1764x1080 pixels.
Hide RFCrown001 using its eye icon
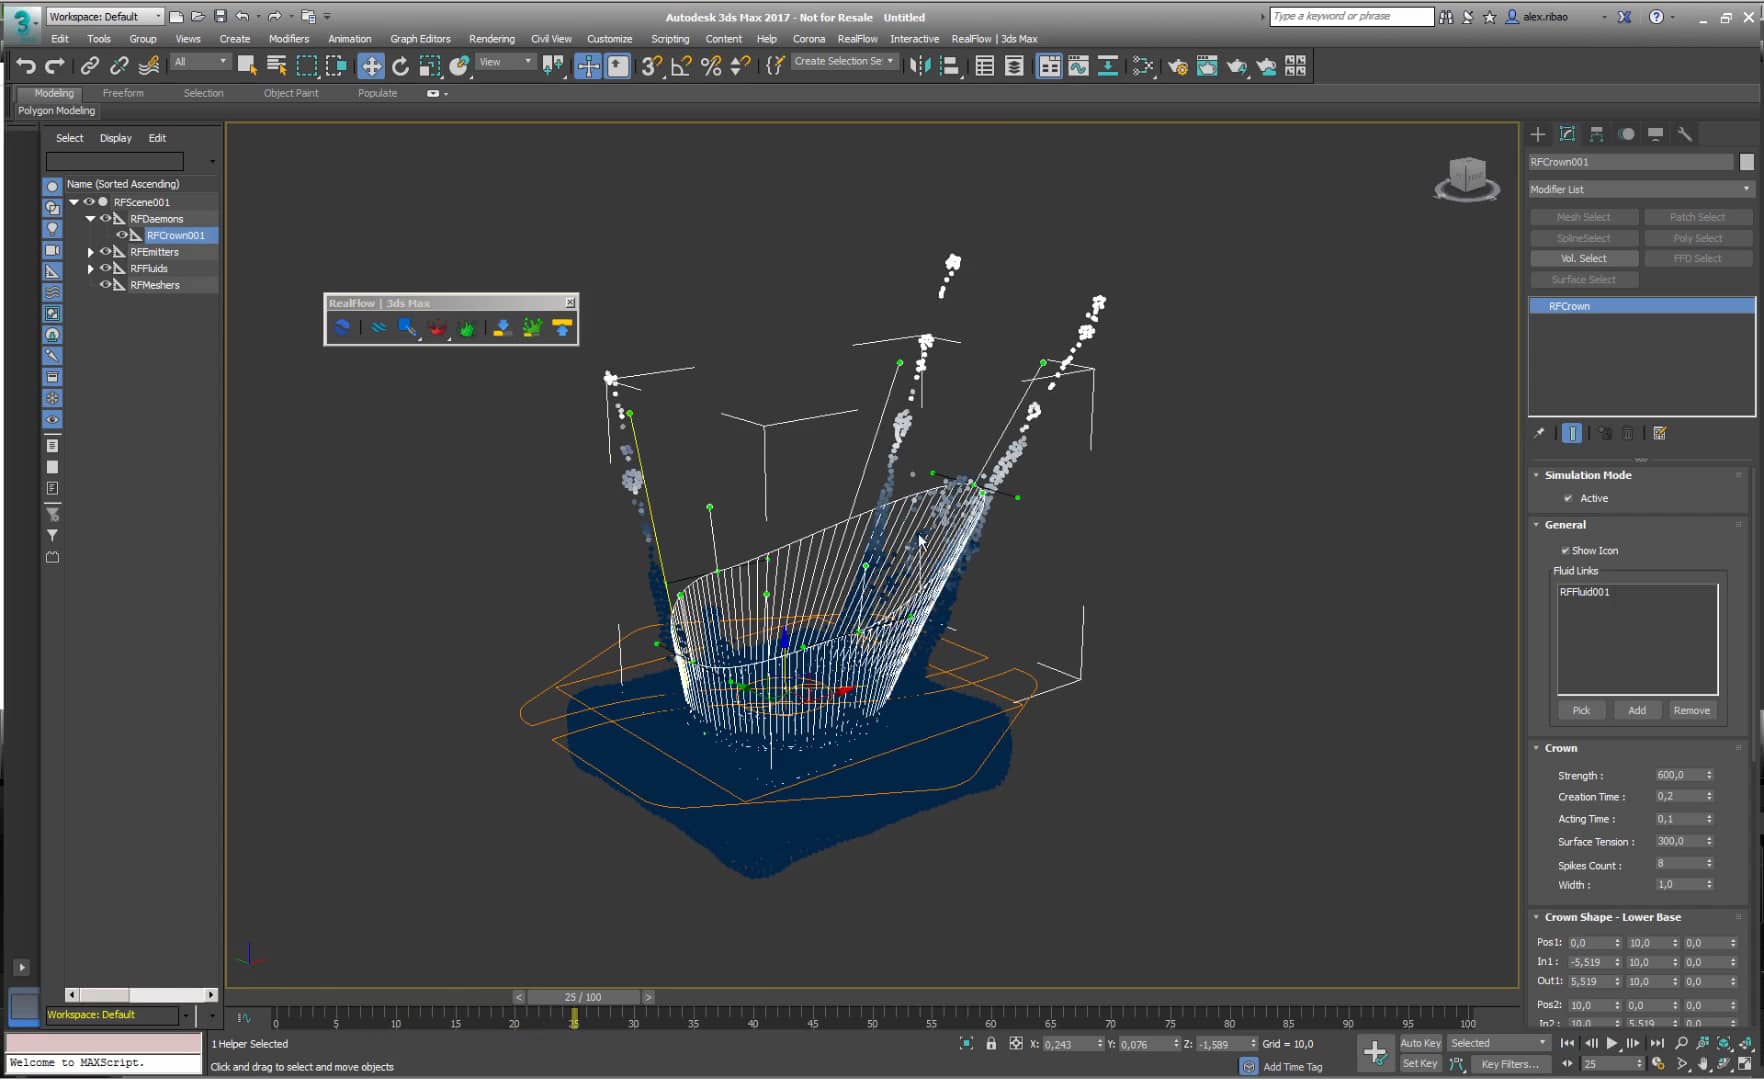[x=122, y=235]
